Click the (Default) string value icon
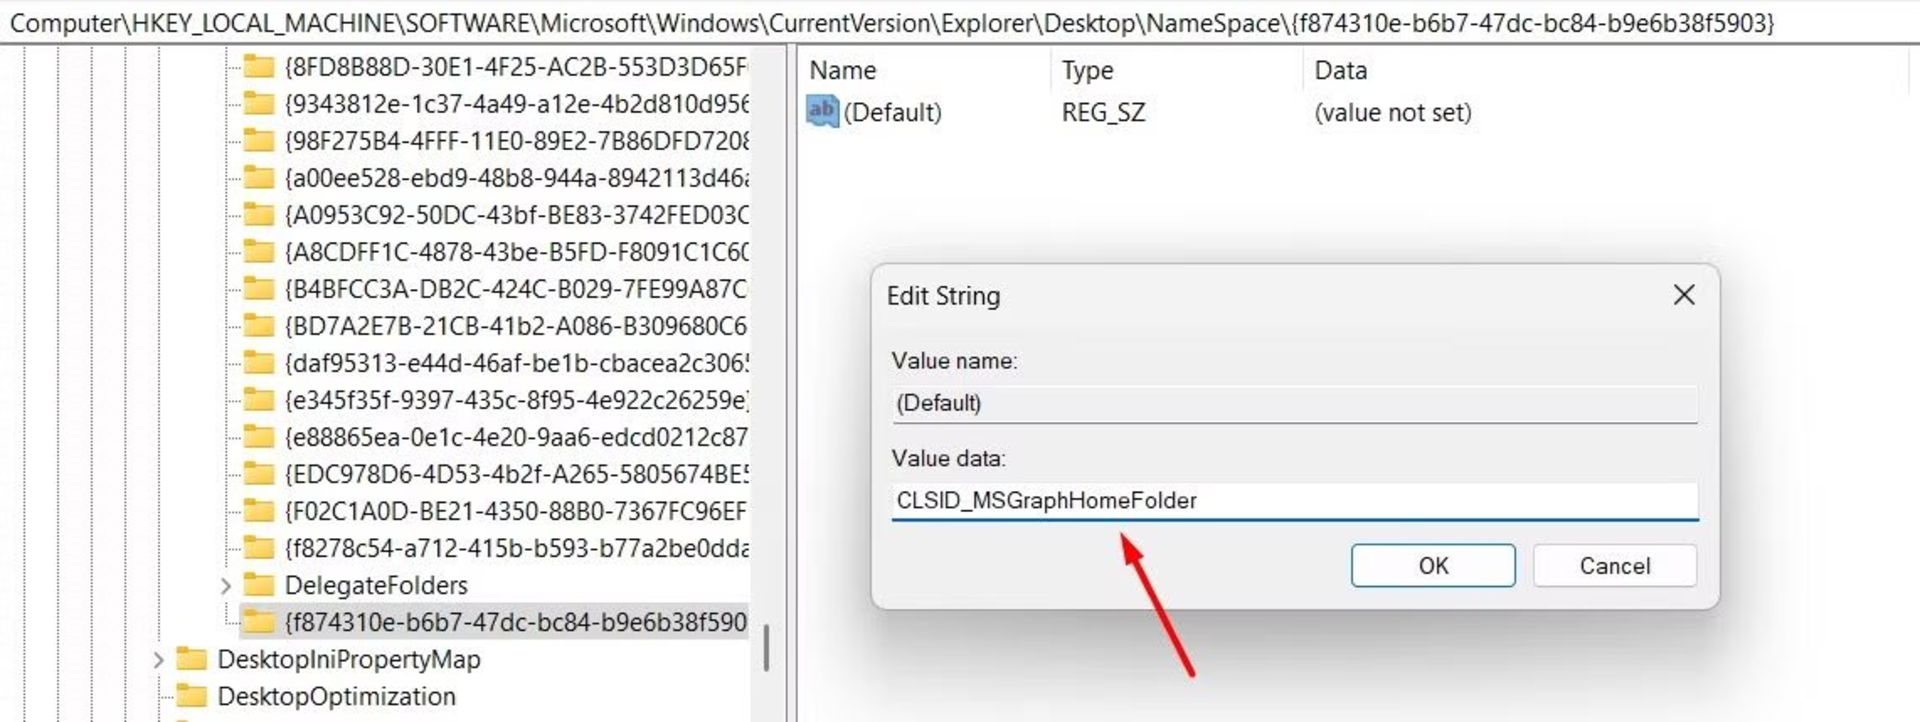The height and width of the screenshot is (722, 1920). pyautogui.click(x=822, y=111)
